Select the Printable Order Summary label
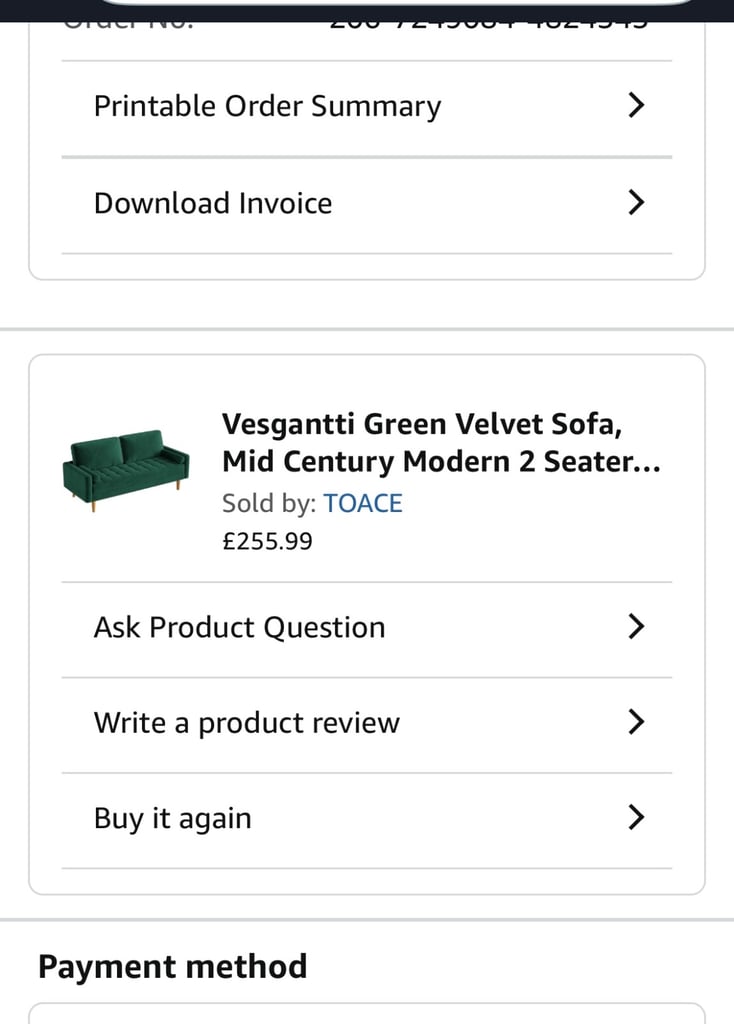 (268, 106)
